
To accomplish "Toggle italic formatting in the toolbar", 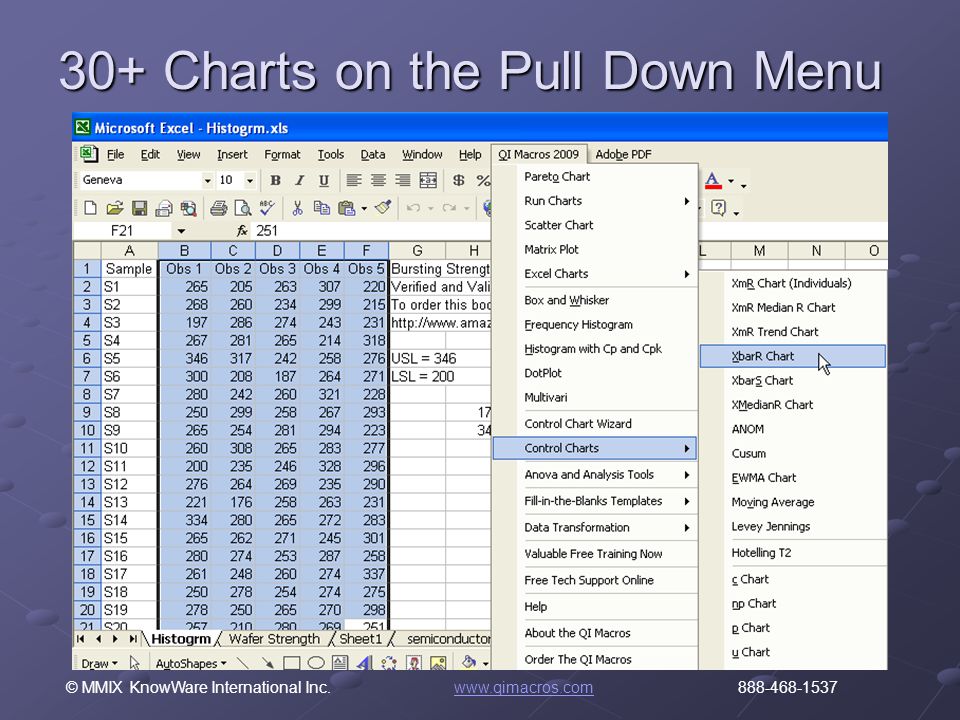I will 299,181.
